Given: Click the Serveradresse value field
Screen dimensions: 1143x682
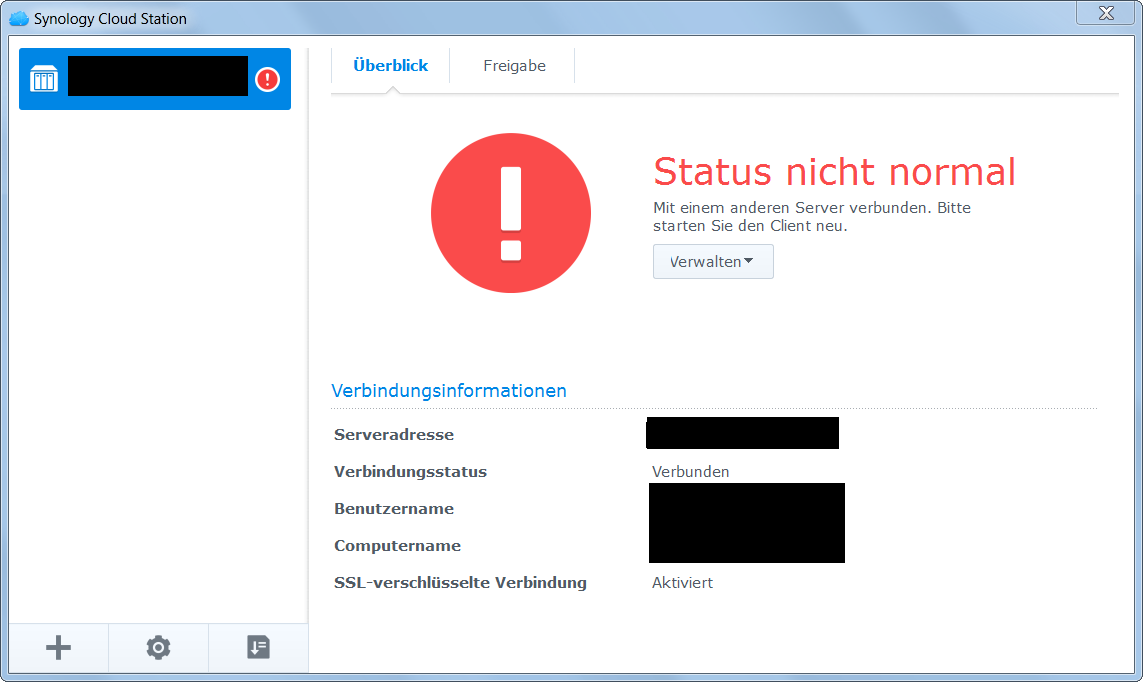Looking at the screenshot, I should coord(742,433).
